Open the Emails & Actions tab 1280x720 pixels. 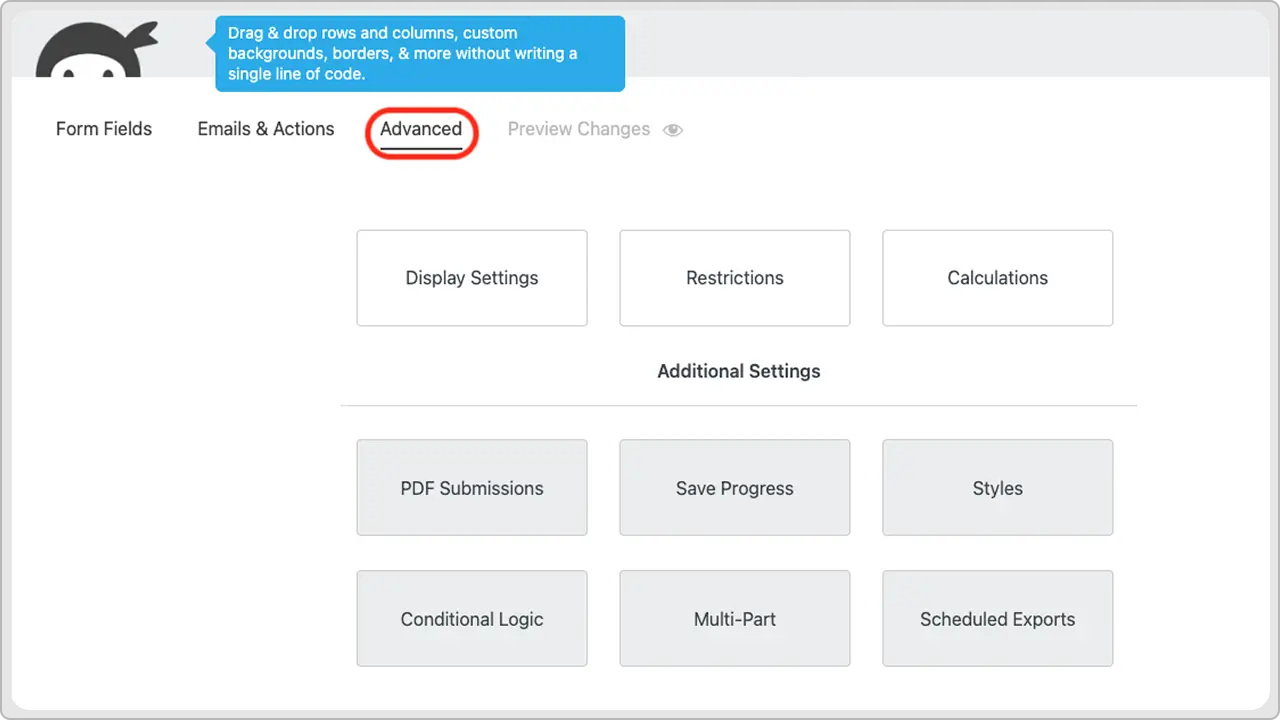pyautogui.click(x=266, y=129)
